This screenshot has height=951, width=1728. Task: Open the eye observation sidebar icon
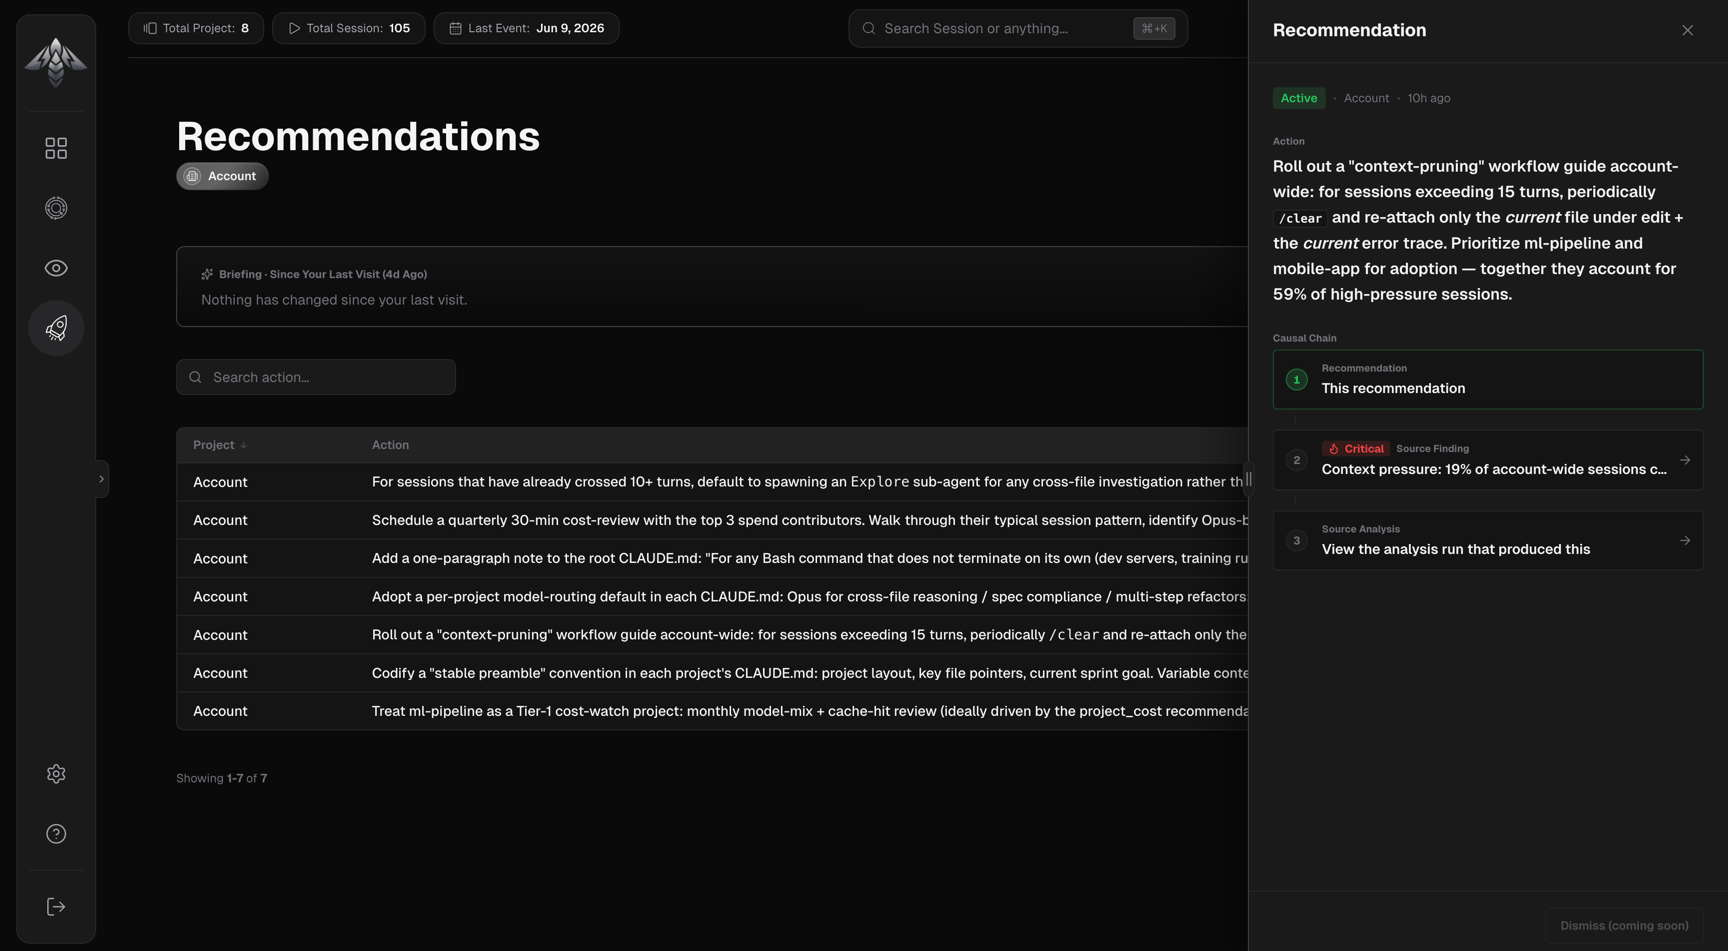pos(56,268)
